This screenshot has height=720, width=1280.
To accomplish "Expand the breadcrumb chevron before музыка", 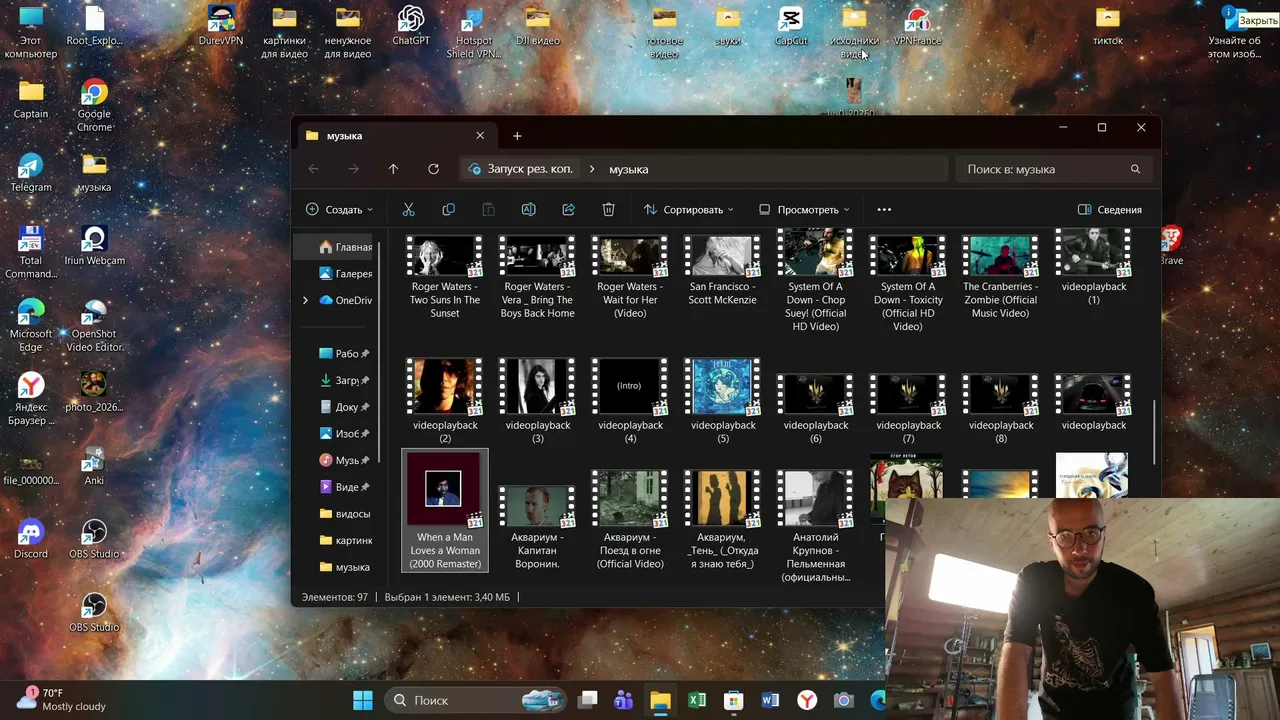I will [592, 169].
